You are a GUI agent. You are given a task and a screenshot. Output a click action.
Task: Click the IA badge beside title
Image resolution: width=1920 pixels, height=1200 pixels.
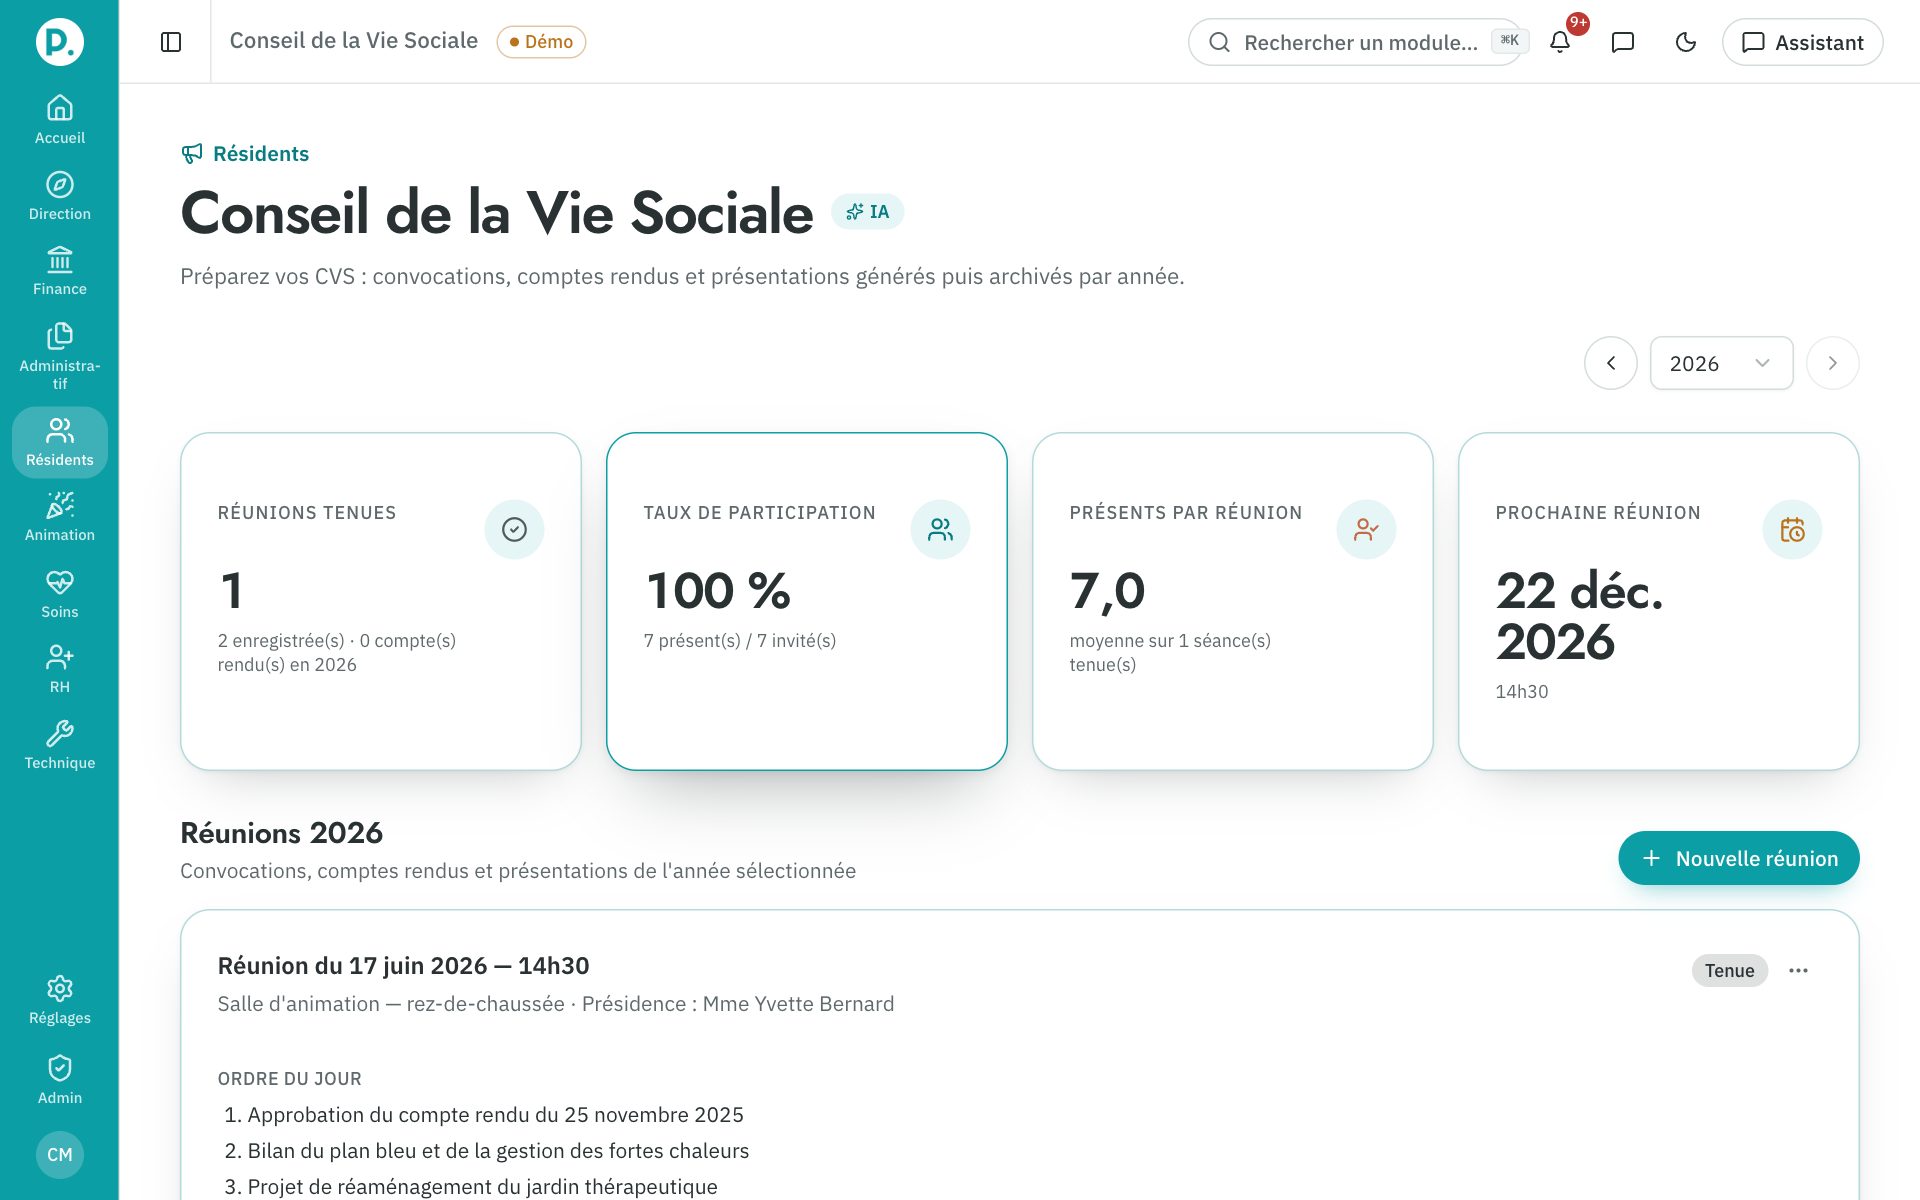[867, 212]
